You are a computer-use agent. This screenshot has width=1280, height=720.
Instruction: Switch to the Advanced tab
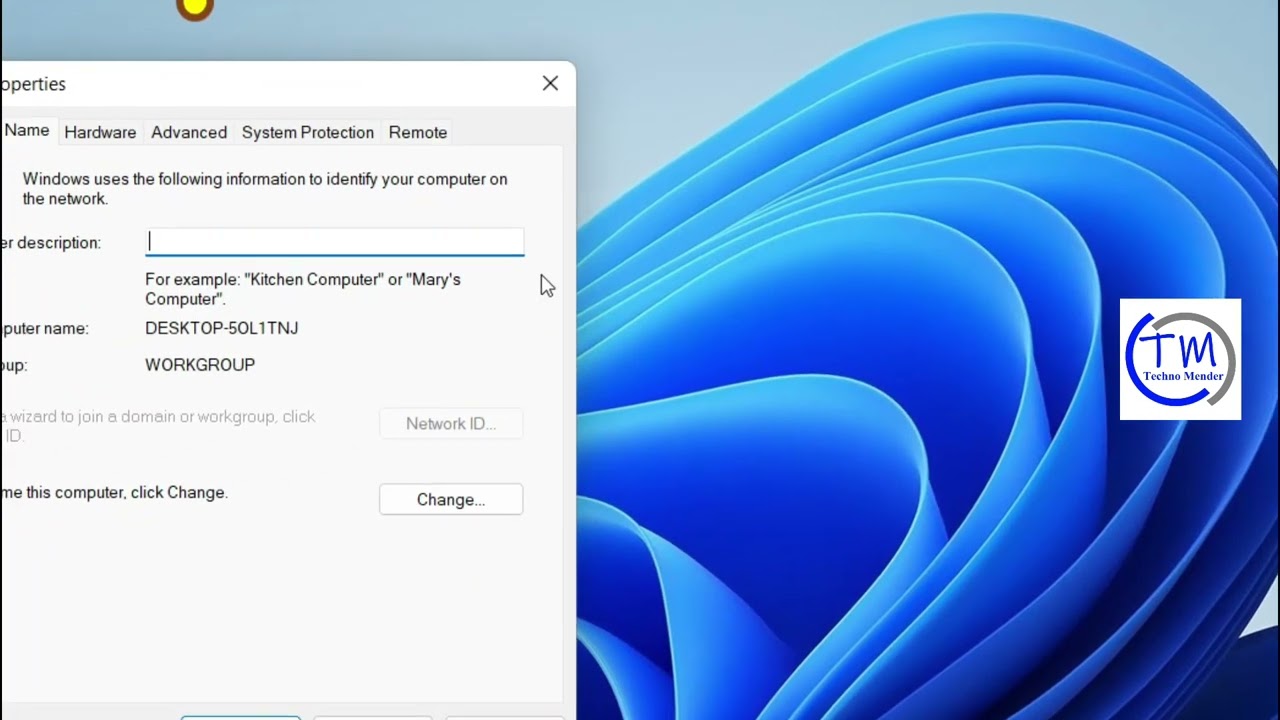189,132
